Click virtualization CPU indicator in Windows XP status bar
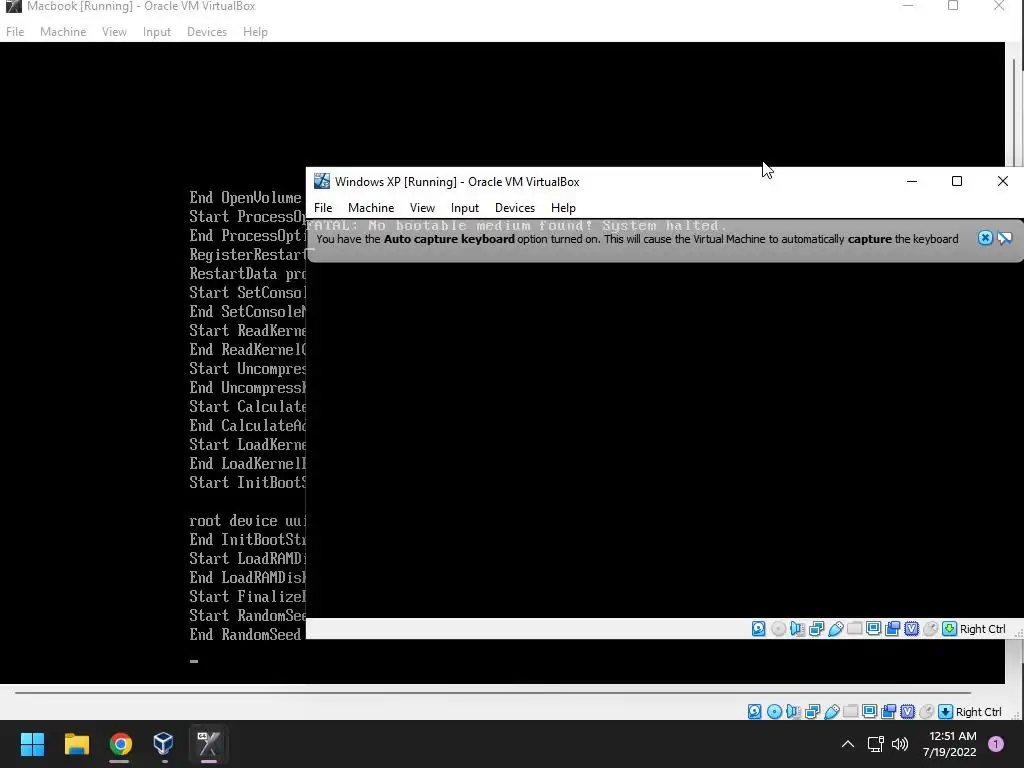The height and width of the screenshot is (768, 1024). coord(912,629)
